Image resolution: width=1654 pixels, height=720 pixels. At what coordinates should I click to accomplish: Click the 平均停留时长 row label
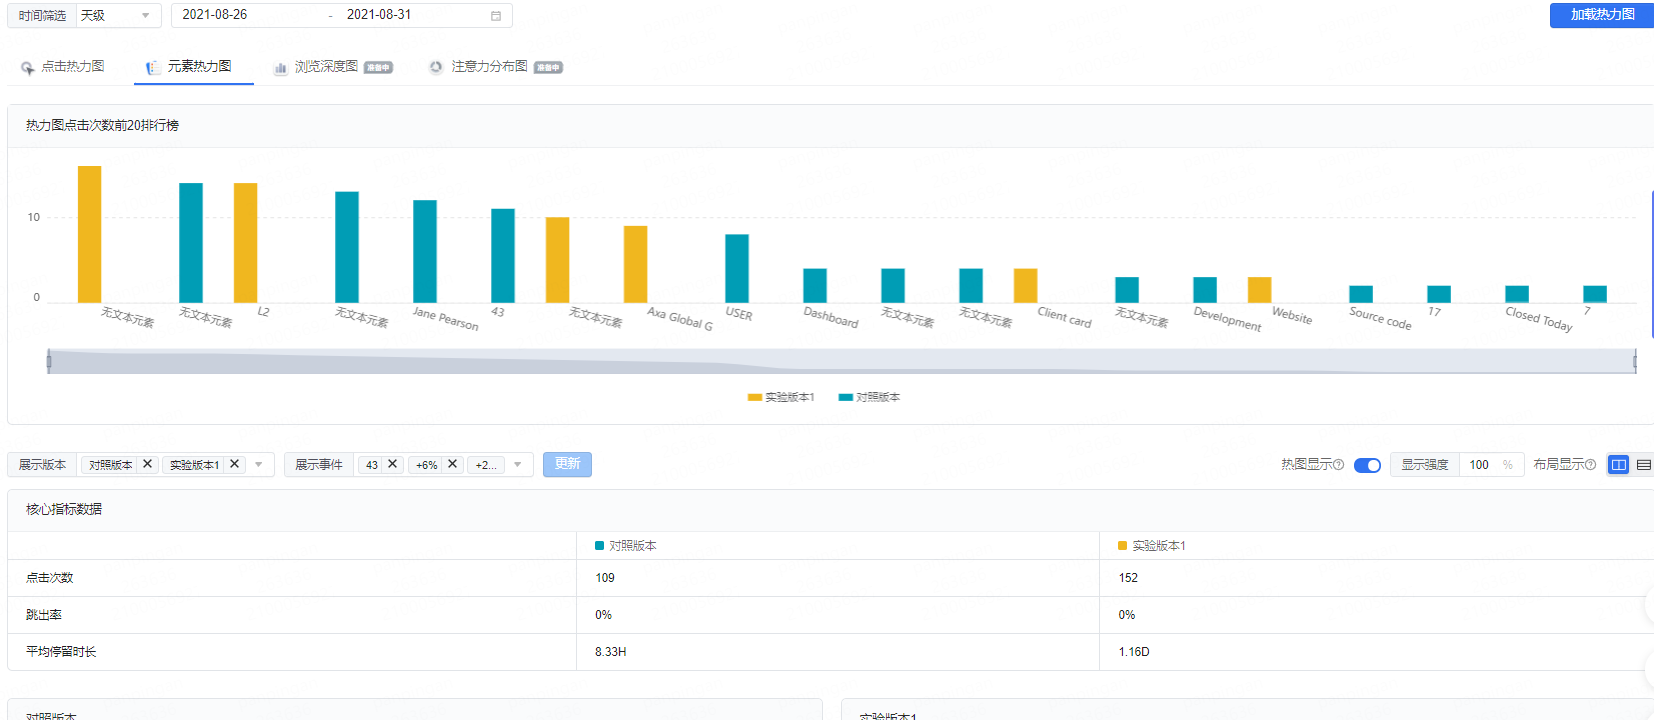coord(61,652)
